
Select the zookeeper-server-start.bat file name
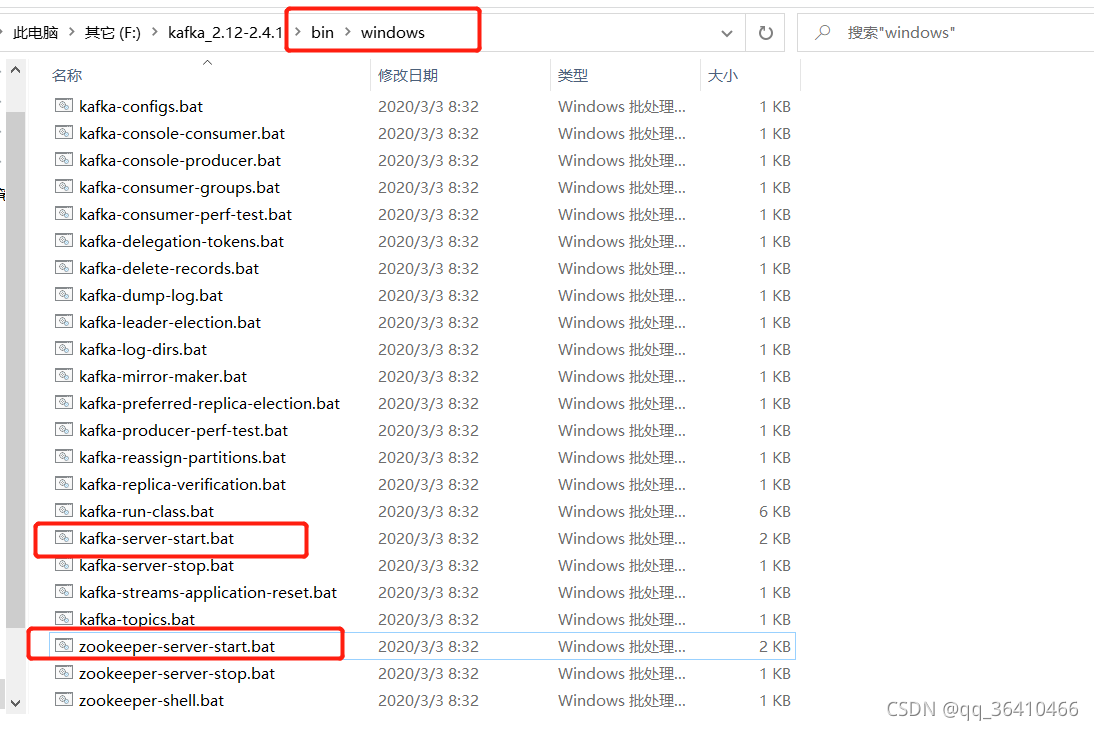pyautogui.click(x=177, y=646)
